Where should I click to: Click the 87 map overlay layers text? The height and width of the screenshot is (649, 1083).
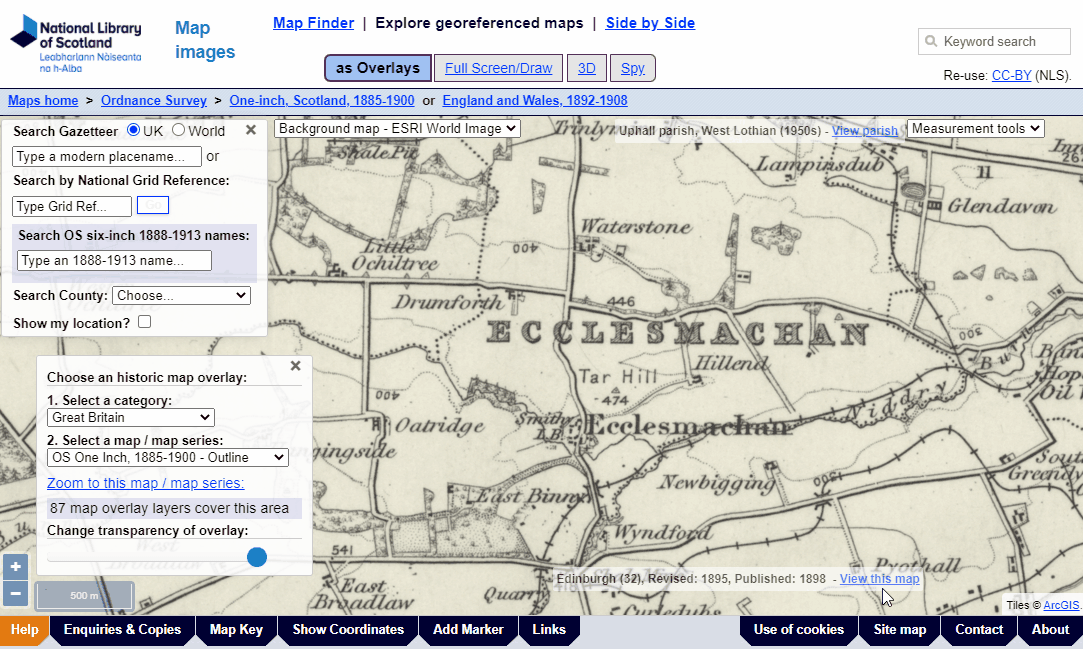coord(169,508)
